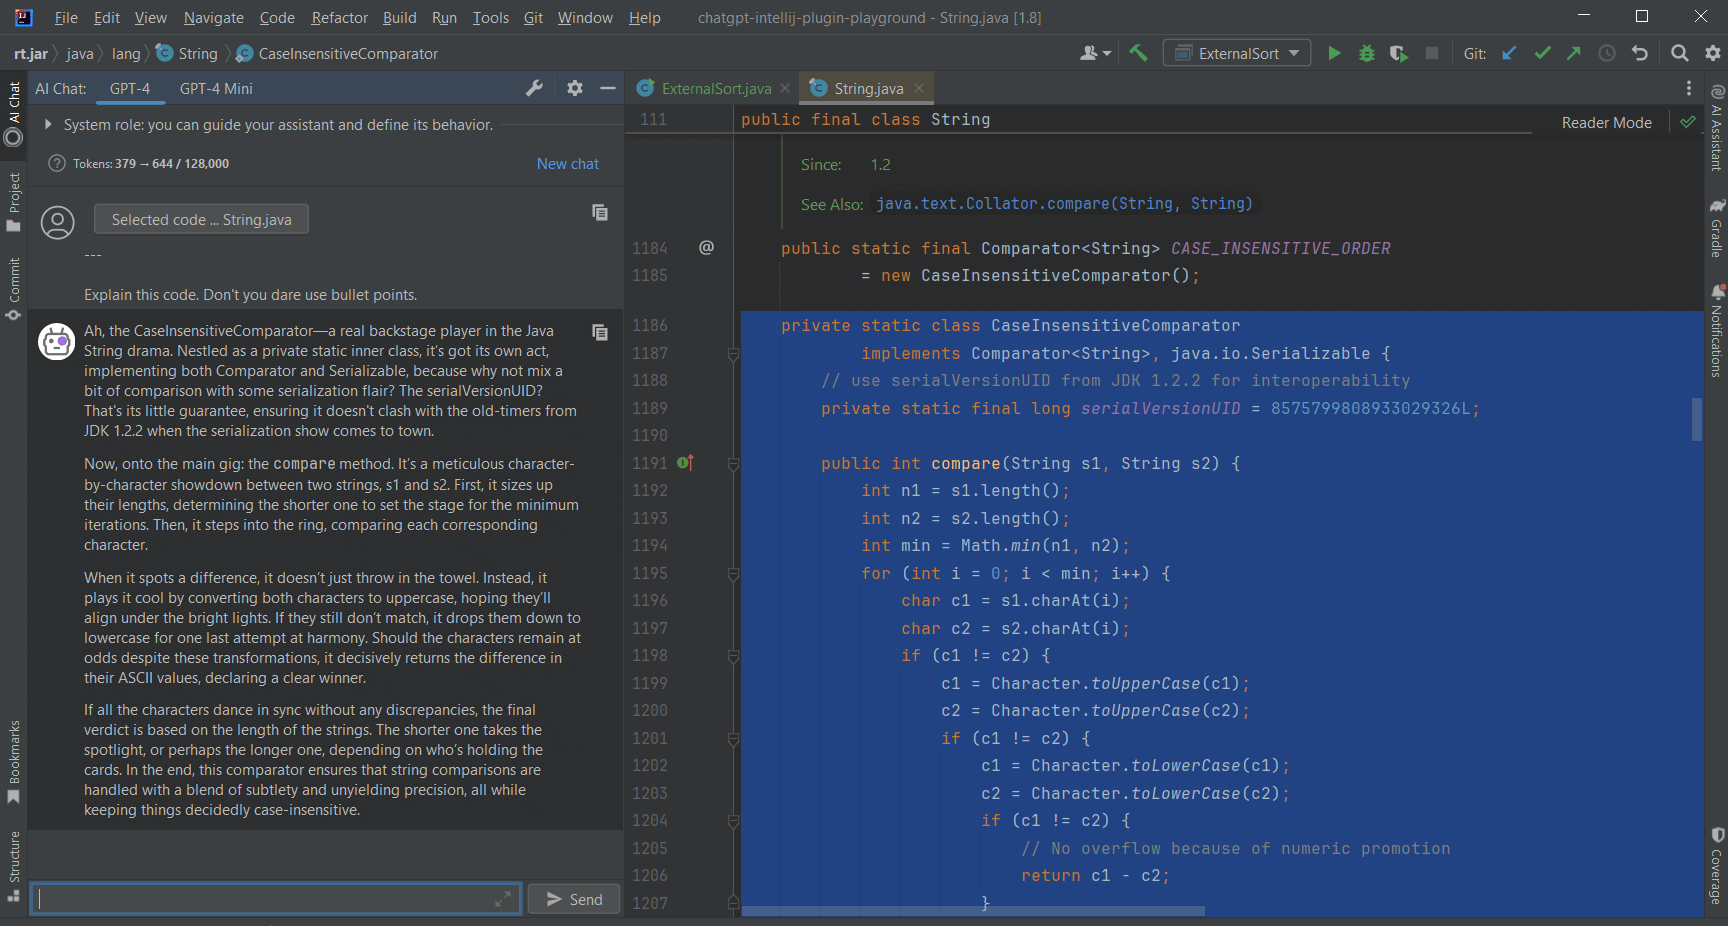Commit changes with Git checkmark icon

pos(1542,53)
